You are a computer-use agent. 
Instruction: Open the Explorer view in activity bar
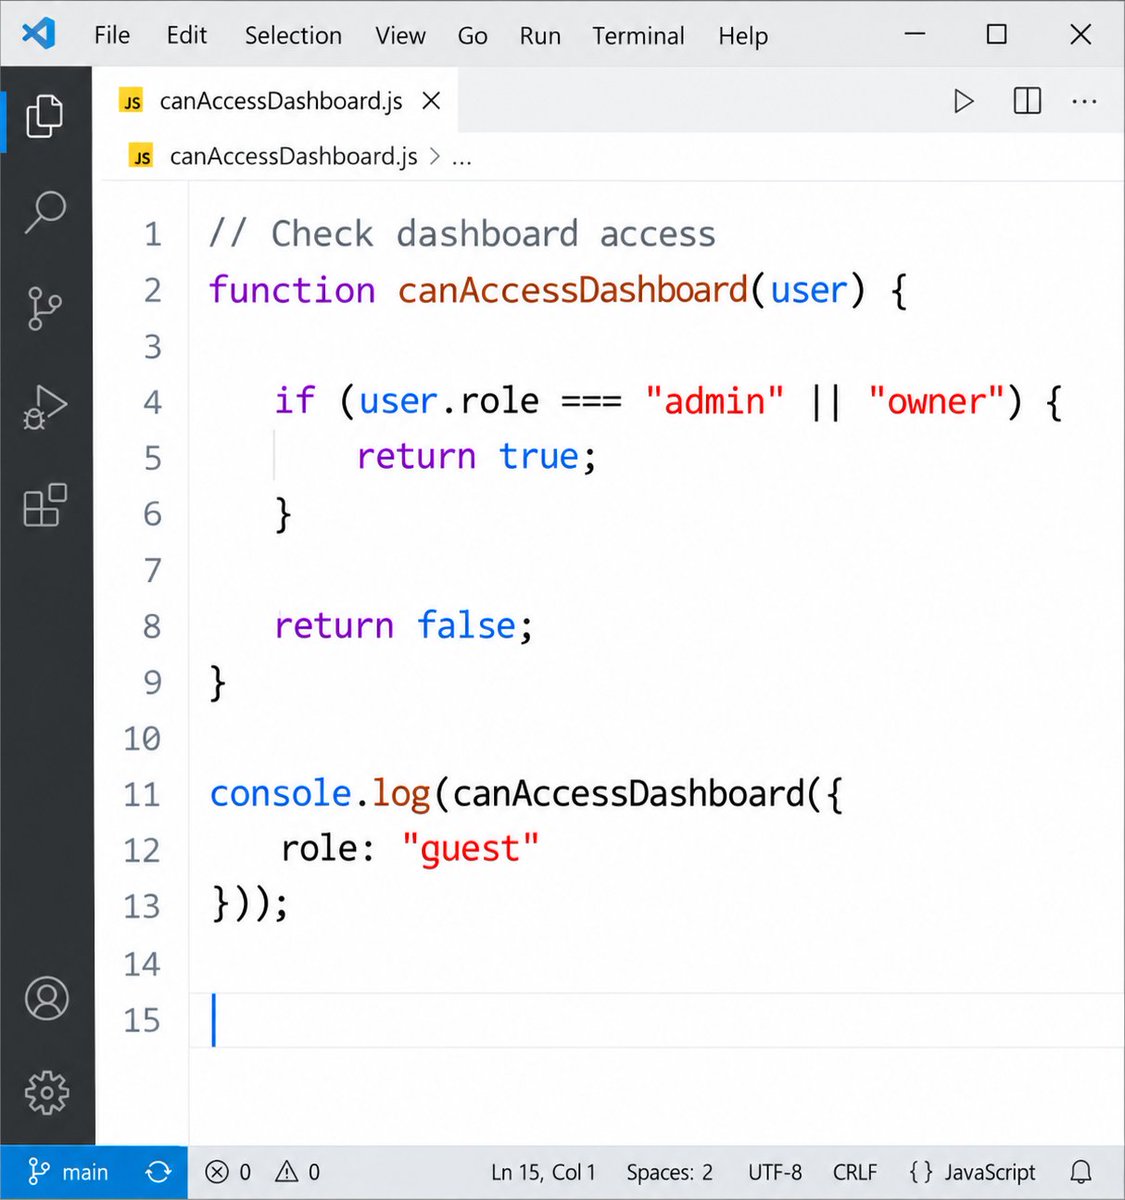click(x=45, y=115)
